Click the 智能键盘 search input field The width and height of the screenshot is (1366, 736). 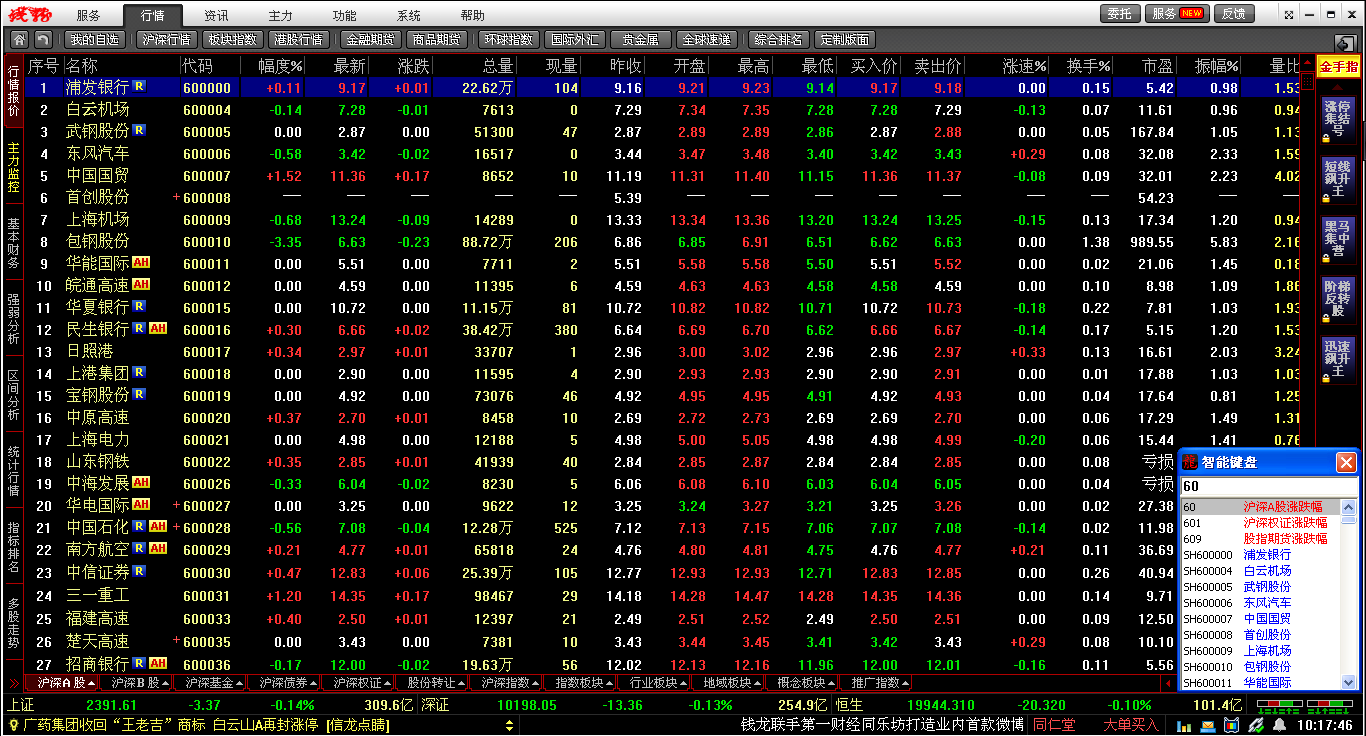click(1268, 486)
